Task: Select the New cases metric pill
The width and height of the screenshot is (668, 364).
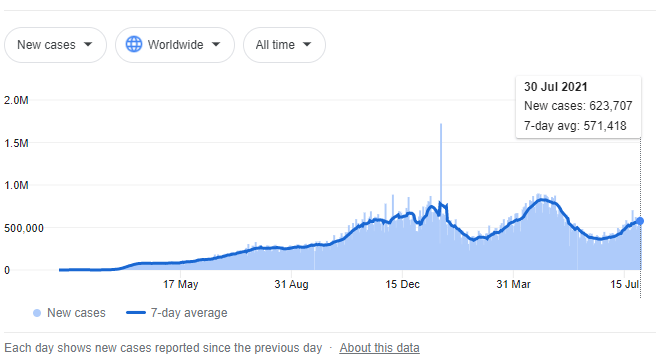Action: (x=55, y=45)
